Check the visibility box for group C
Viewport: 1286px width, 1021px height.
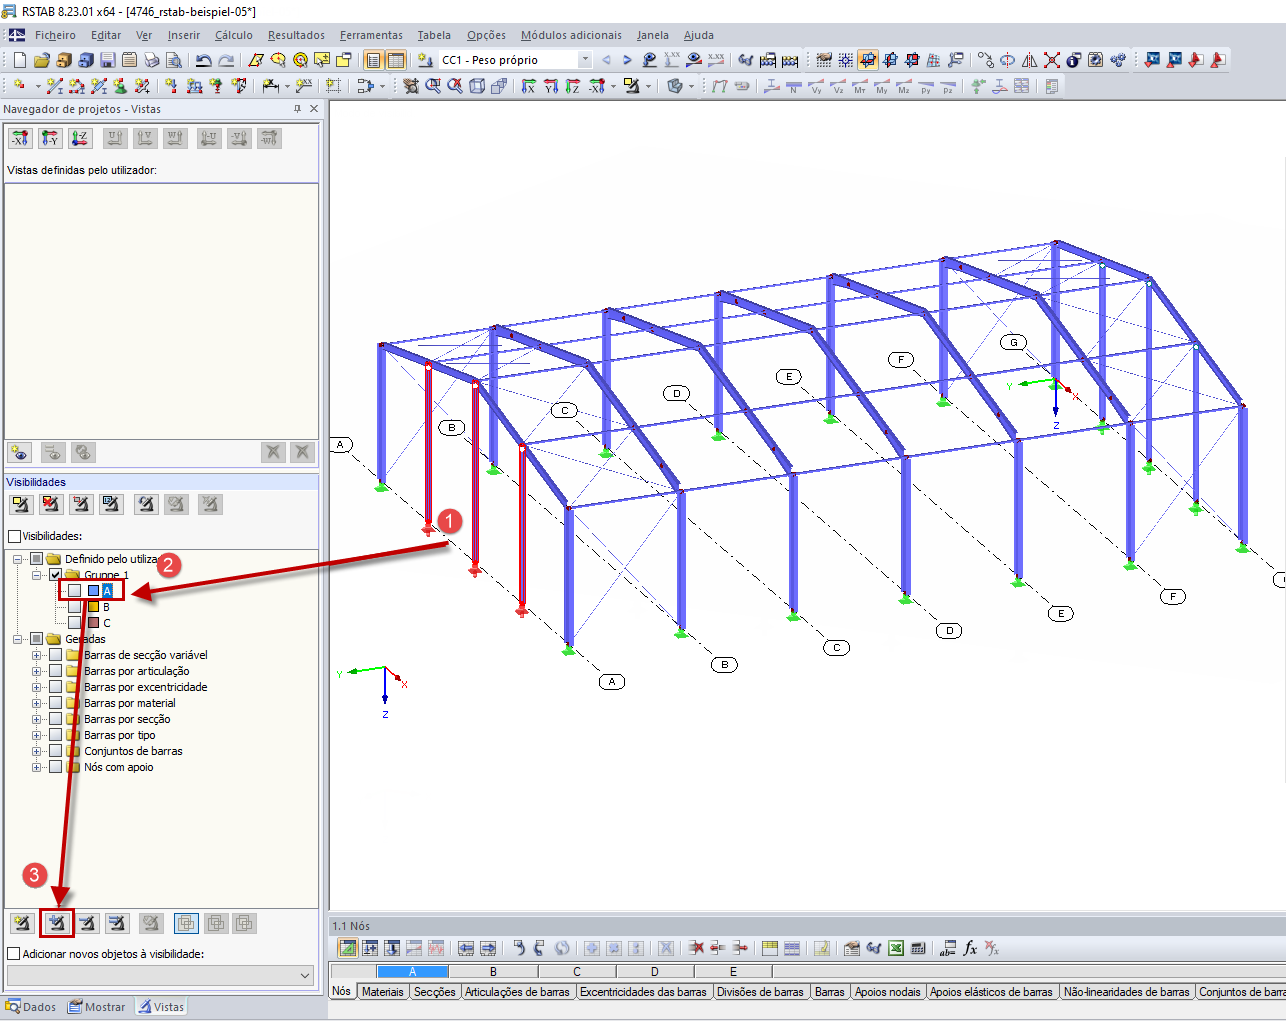point(74,623)
